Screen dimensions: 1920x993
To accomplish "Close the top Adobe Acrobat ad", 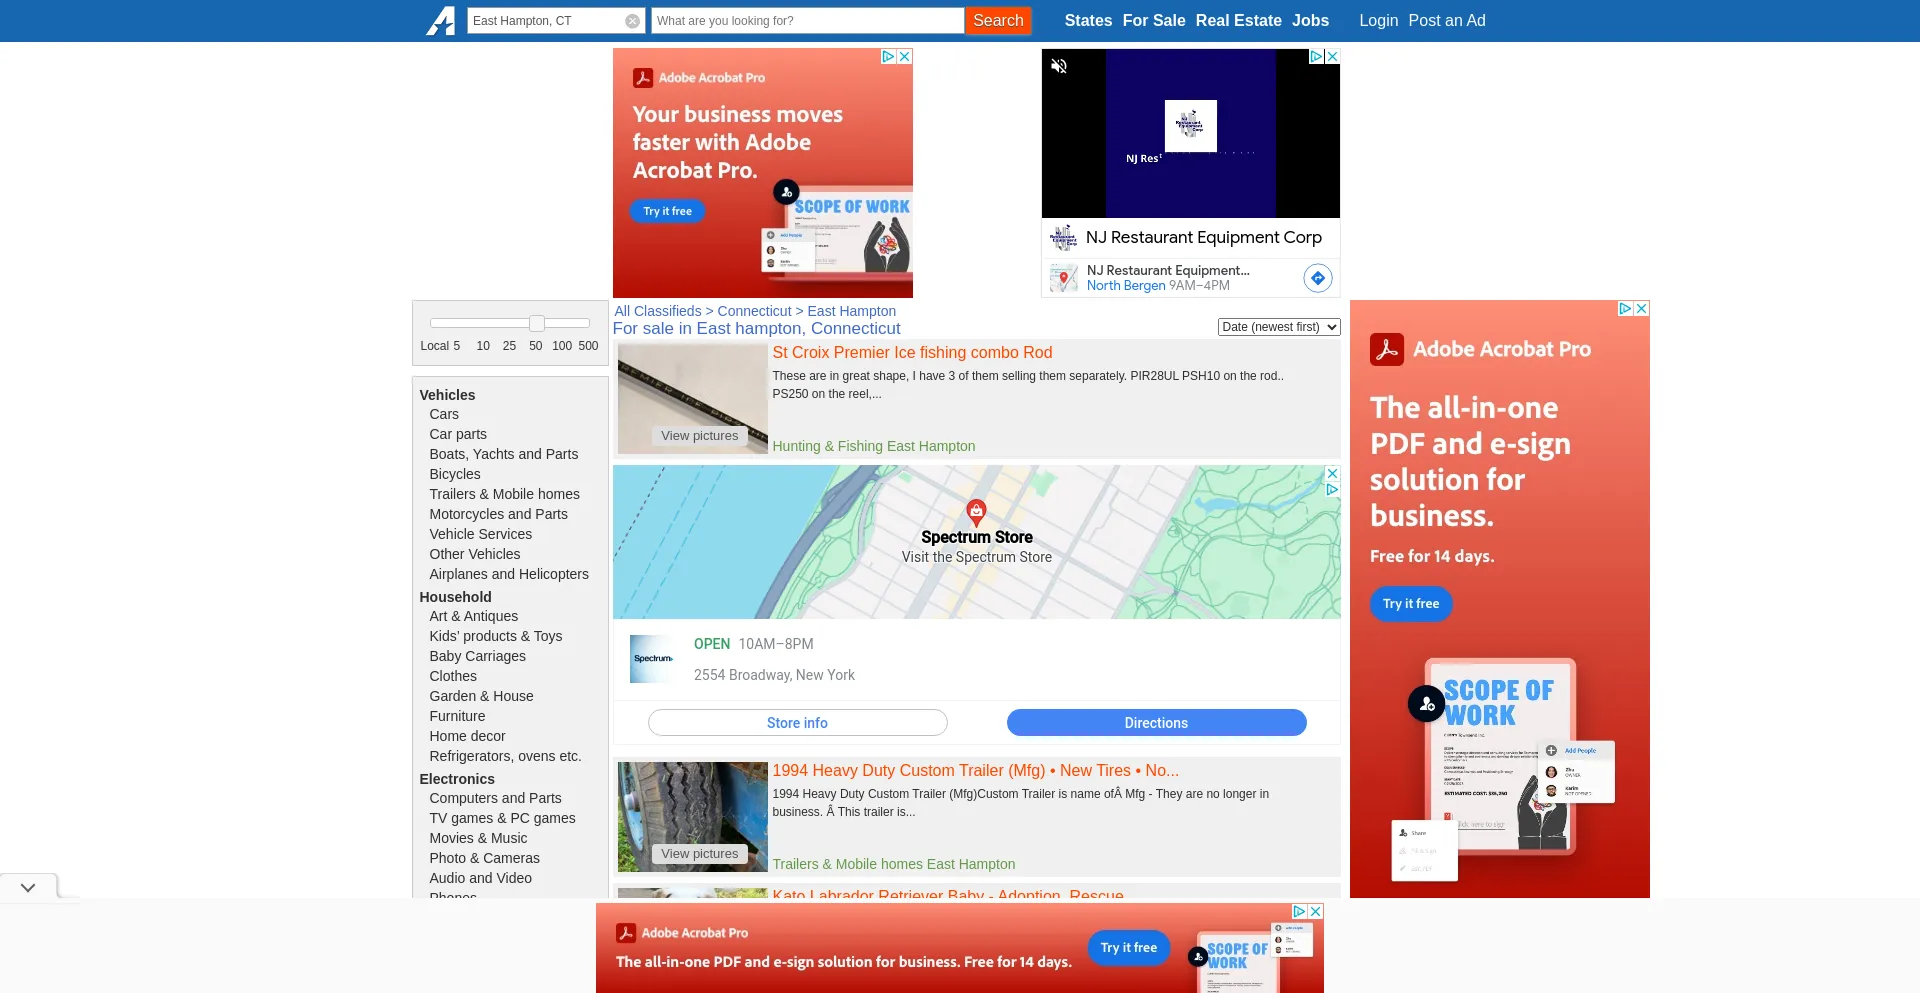I will pos(905,57).
